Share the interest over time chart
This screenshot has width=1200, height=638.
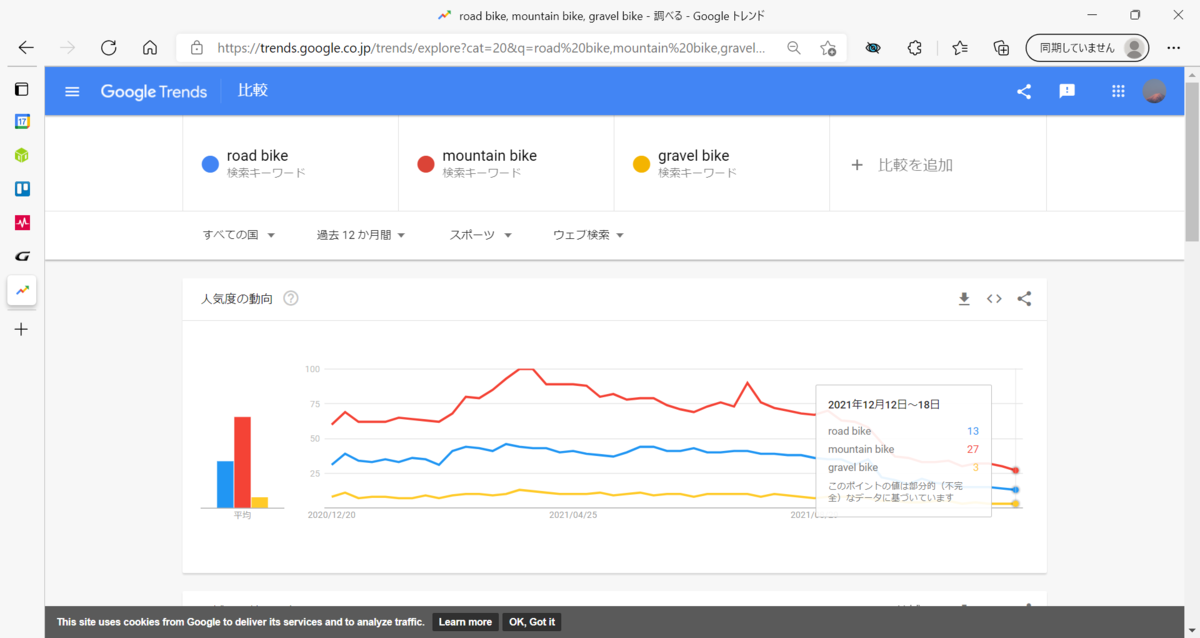click(x=1024, y=298)
